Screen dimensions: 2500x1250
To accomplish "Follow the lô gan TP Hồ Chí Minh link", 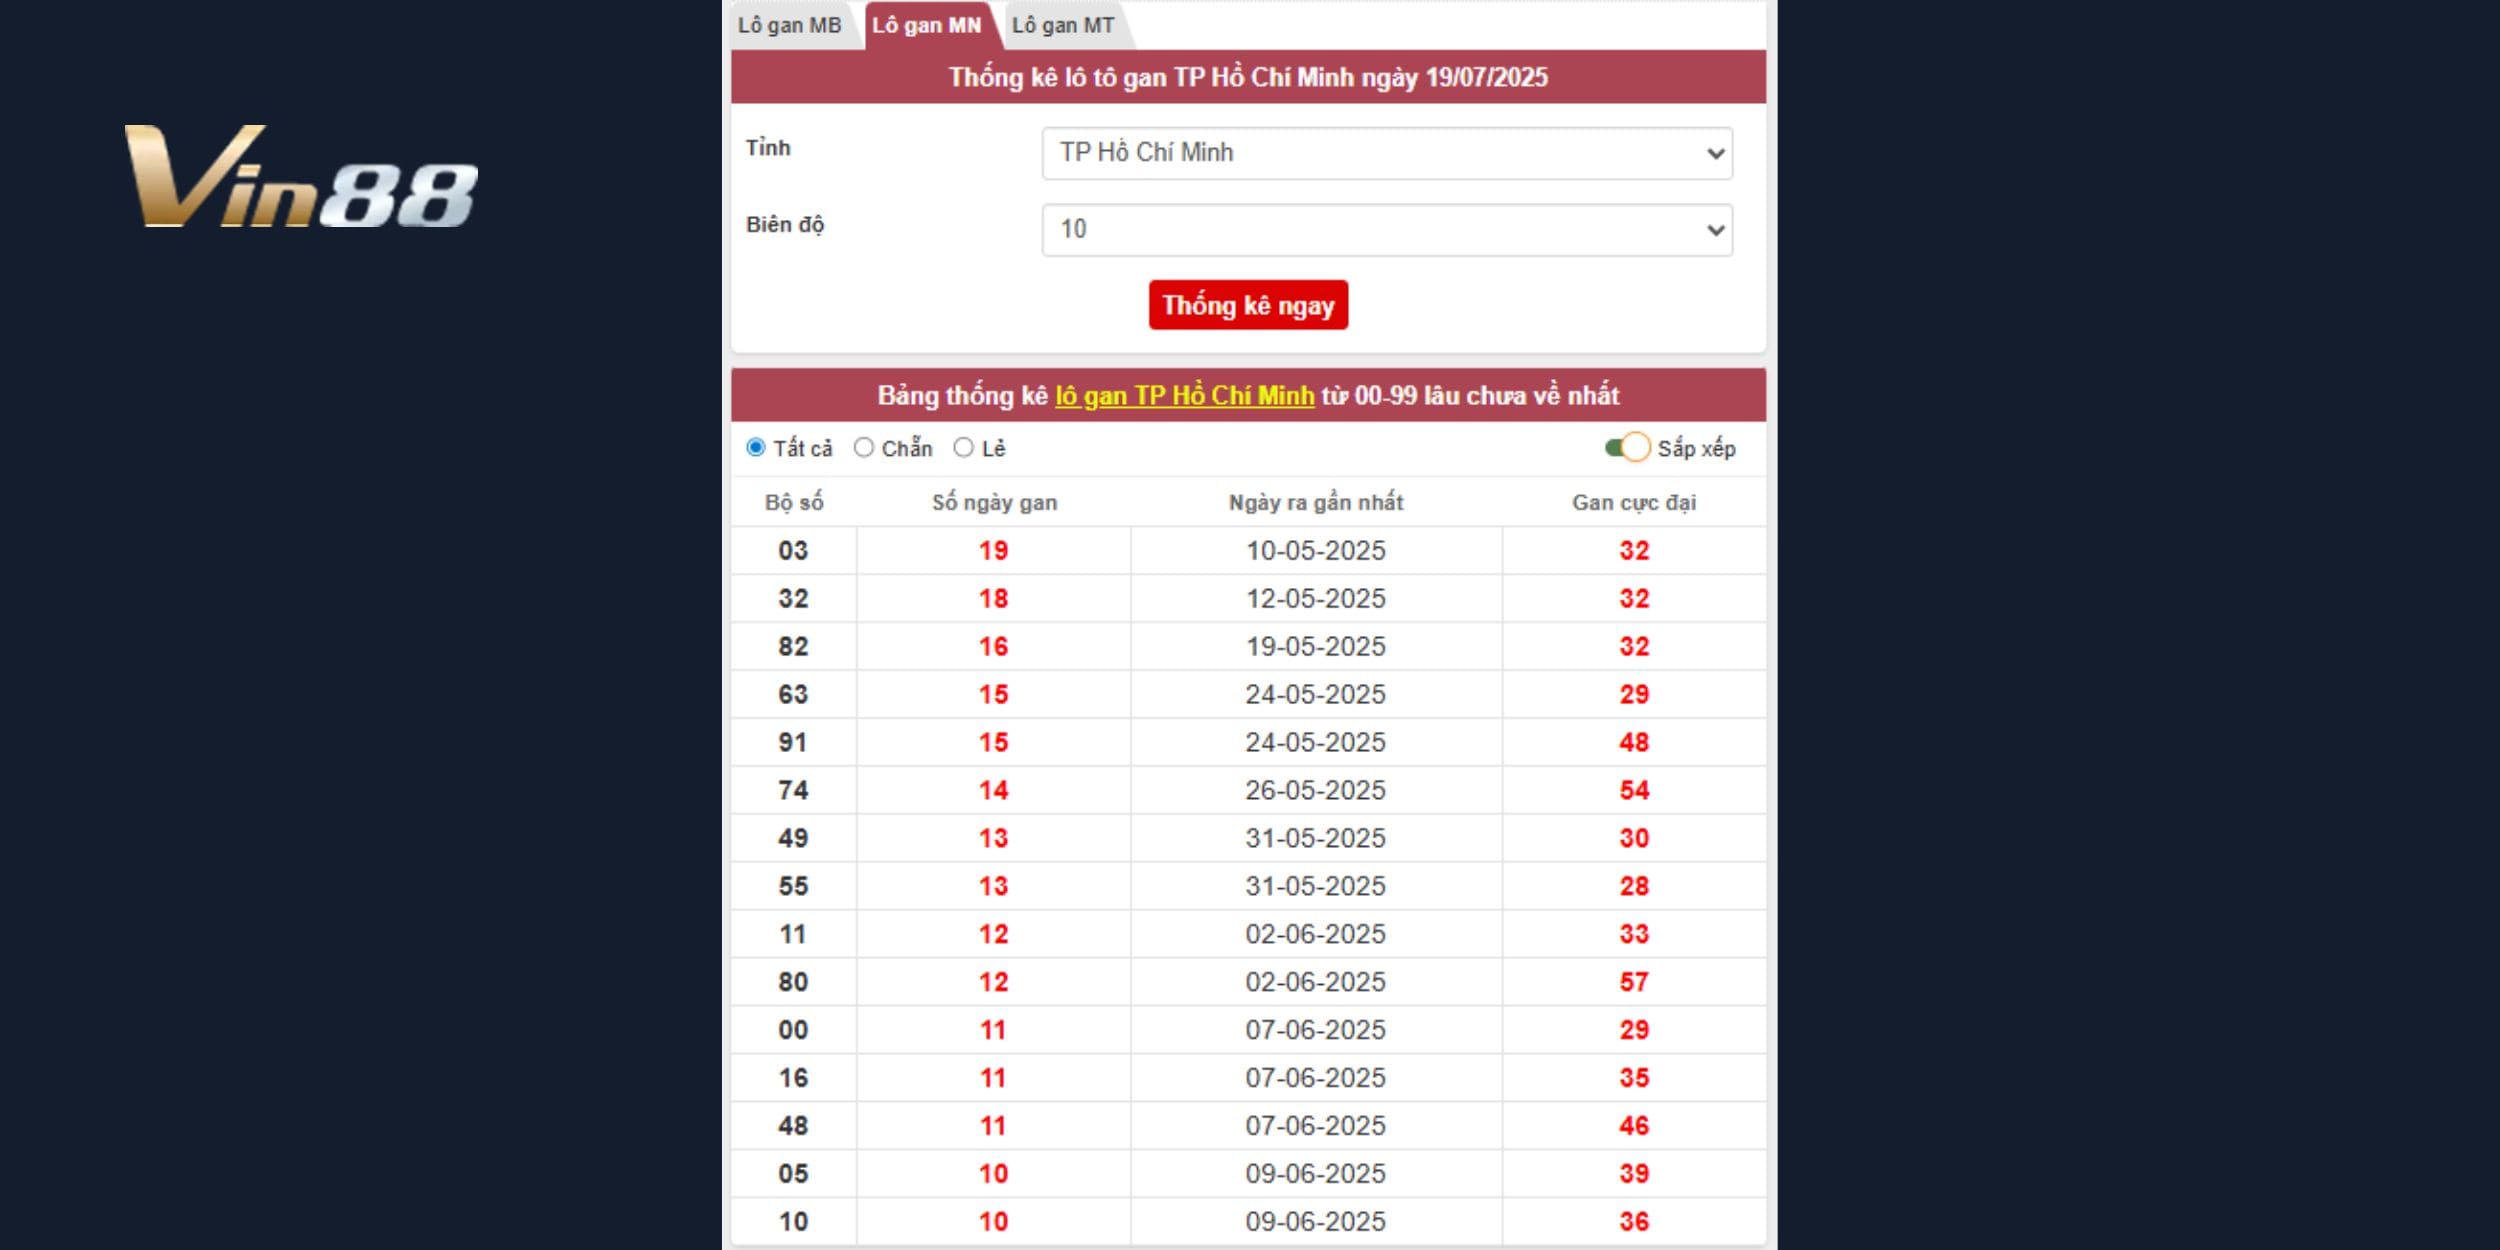I will tap(1184, 396).
